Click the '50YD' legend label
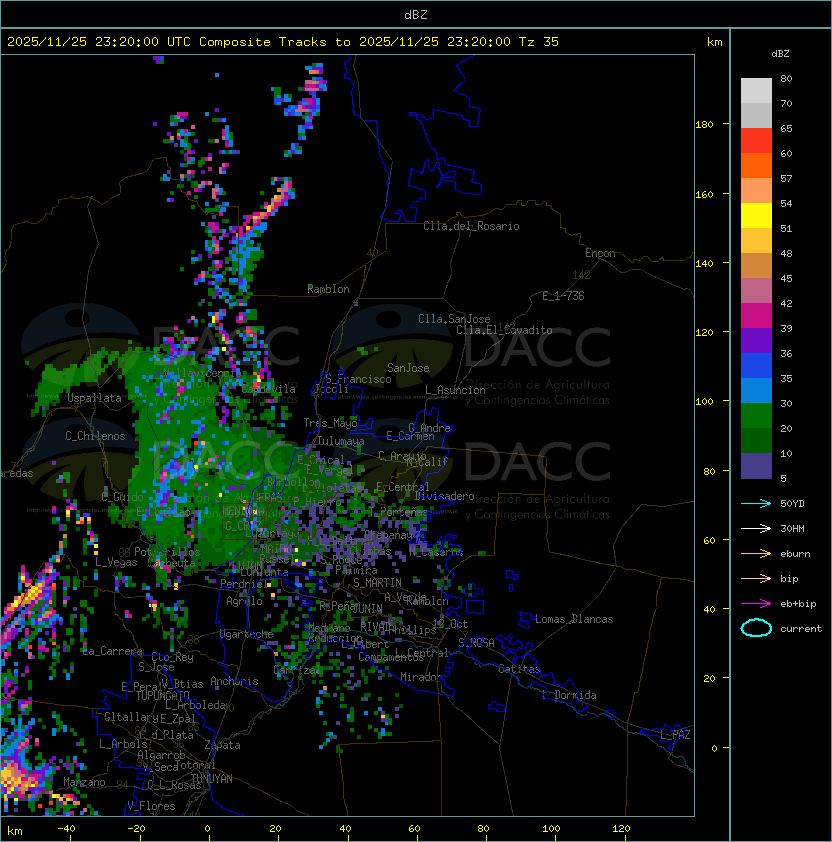Viewport: 832px width, 842px height. pyautogui.click(x=792, y=504)
